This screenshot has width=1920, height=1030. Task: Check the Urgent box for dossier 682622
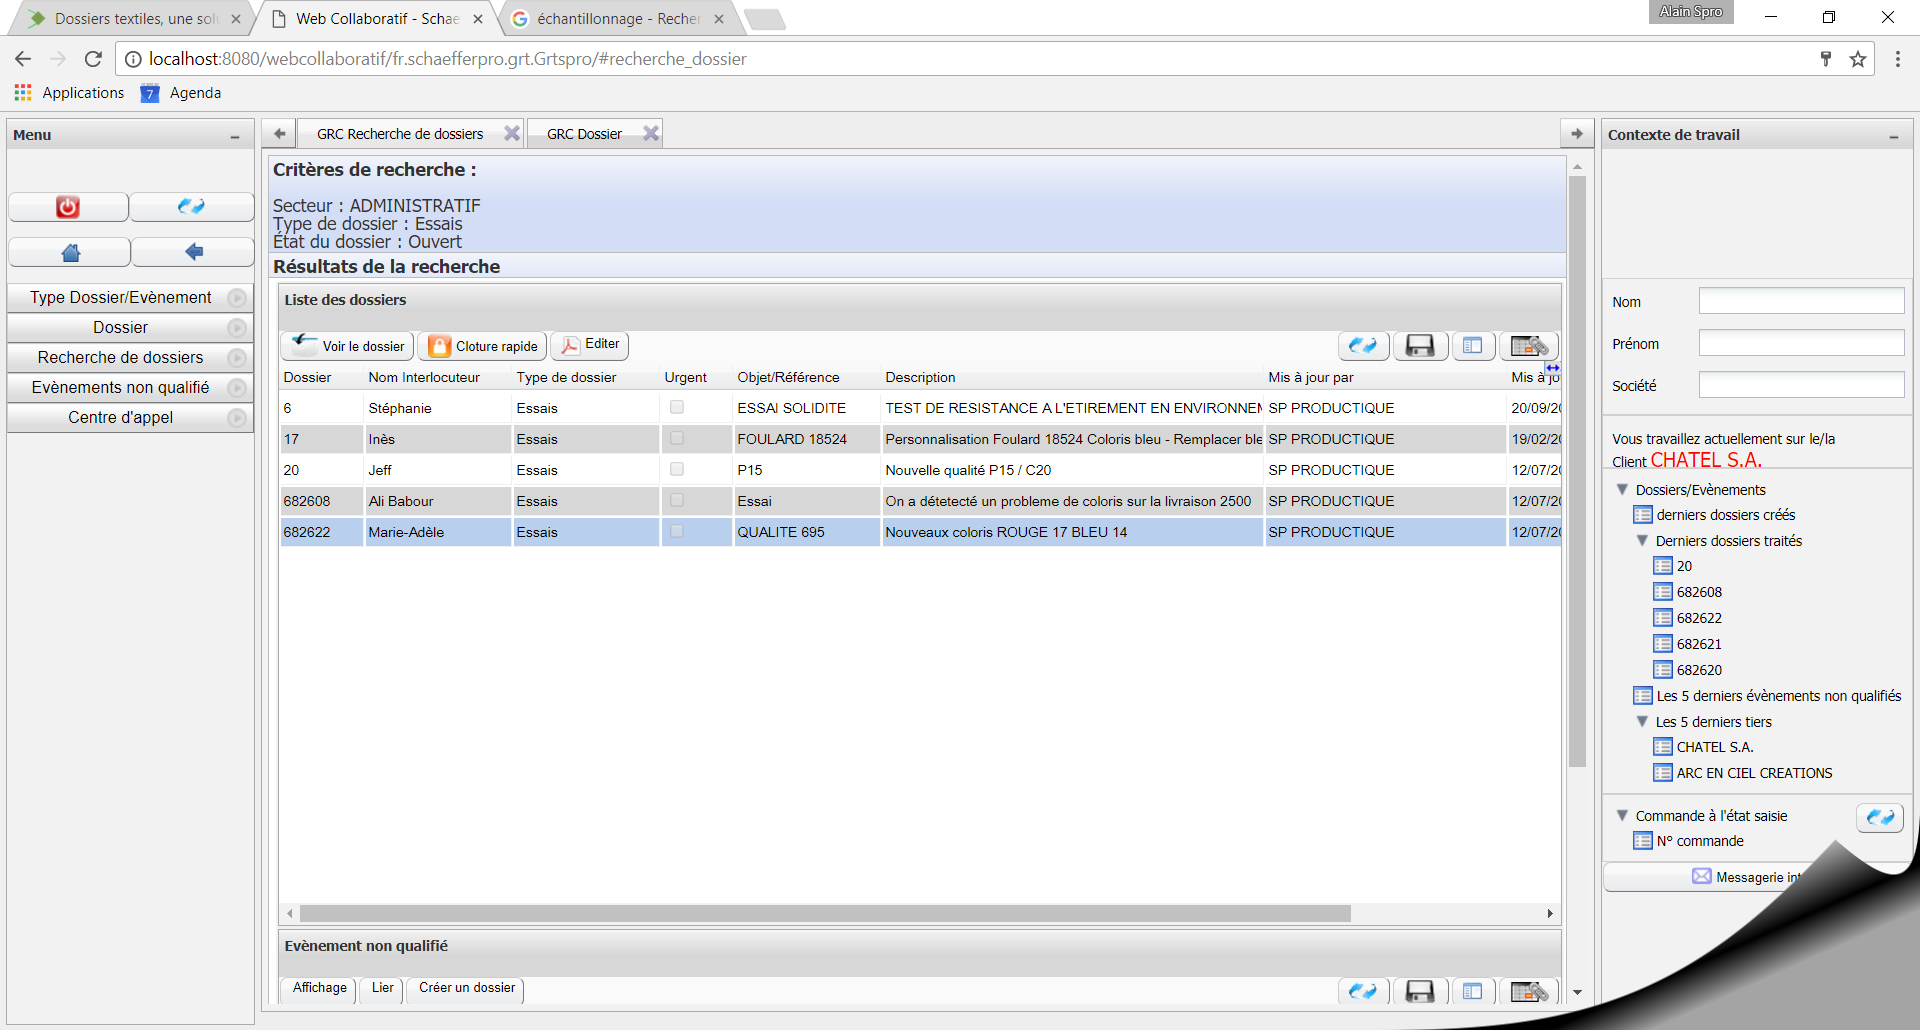pyautogui.click(x=677, y=531)
